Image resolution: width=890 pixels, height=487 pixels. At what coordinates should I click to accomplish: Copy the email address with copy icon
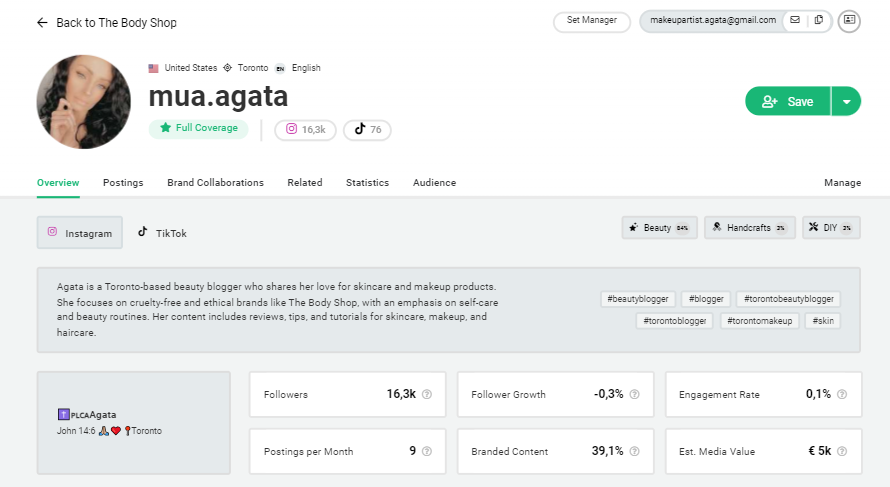(819, 20)
